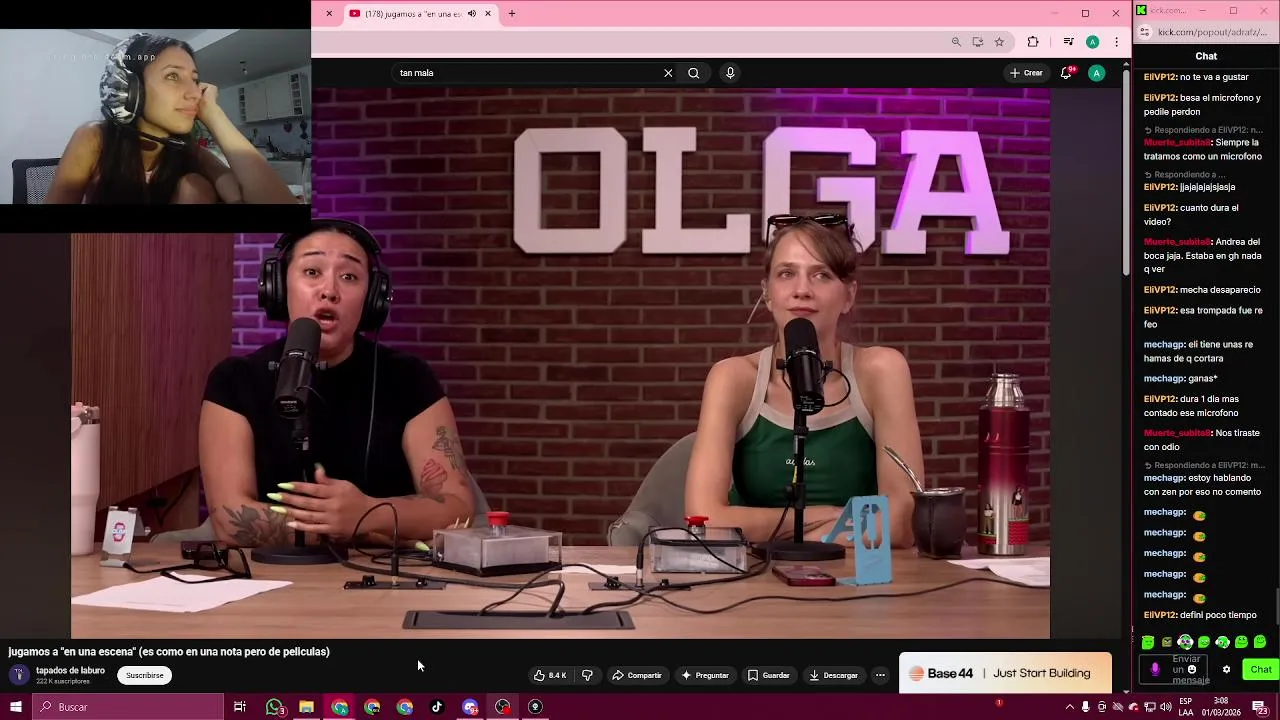
Task: Click the YouTube video player
Action: pos(560,363)
